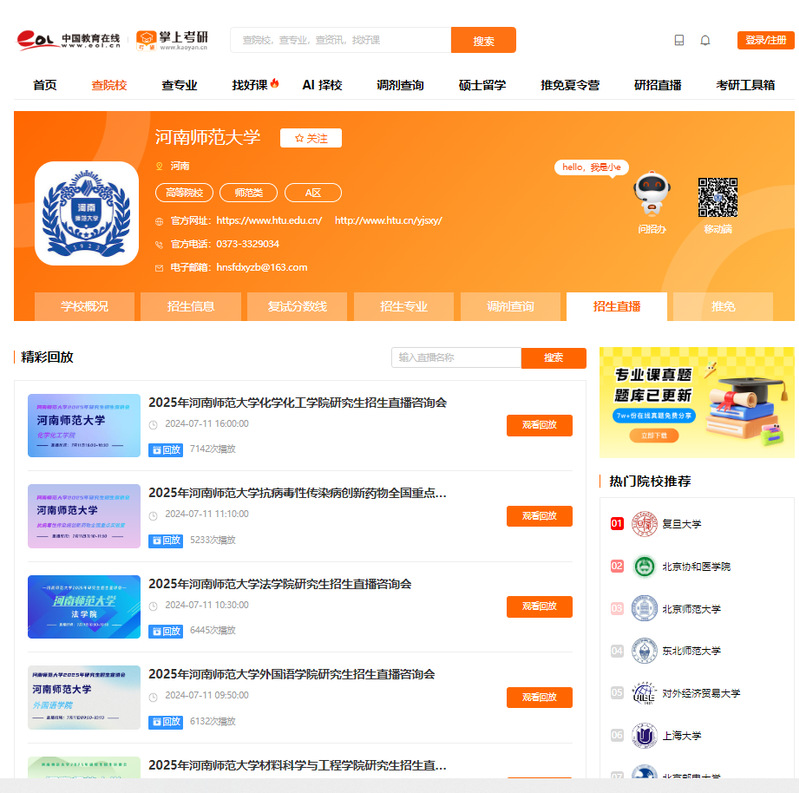Open the mobile device icon in header
Viewport: 799px width, 793px height.
click(680, 40)
